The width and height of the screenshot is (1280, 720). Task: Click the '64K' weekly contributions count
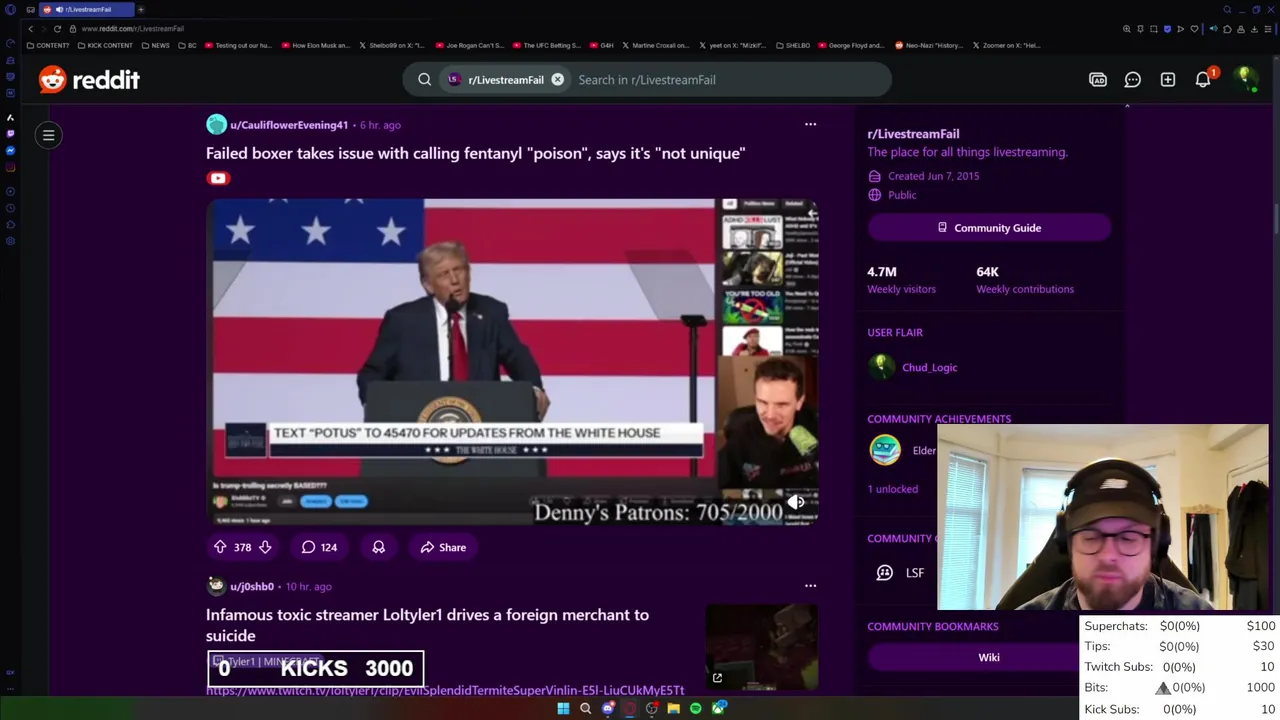click(987, 272)
